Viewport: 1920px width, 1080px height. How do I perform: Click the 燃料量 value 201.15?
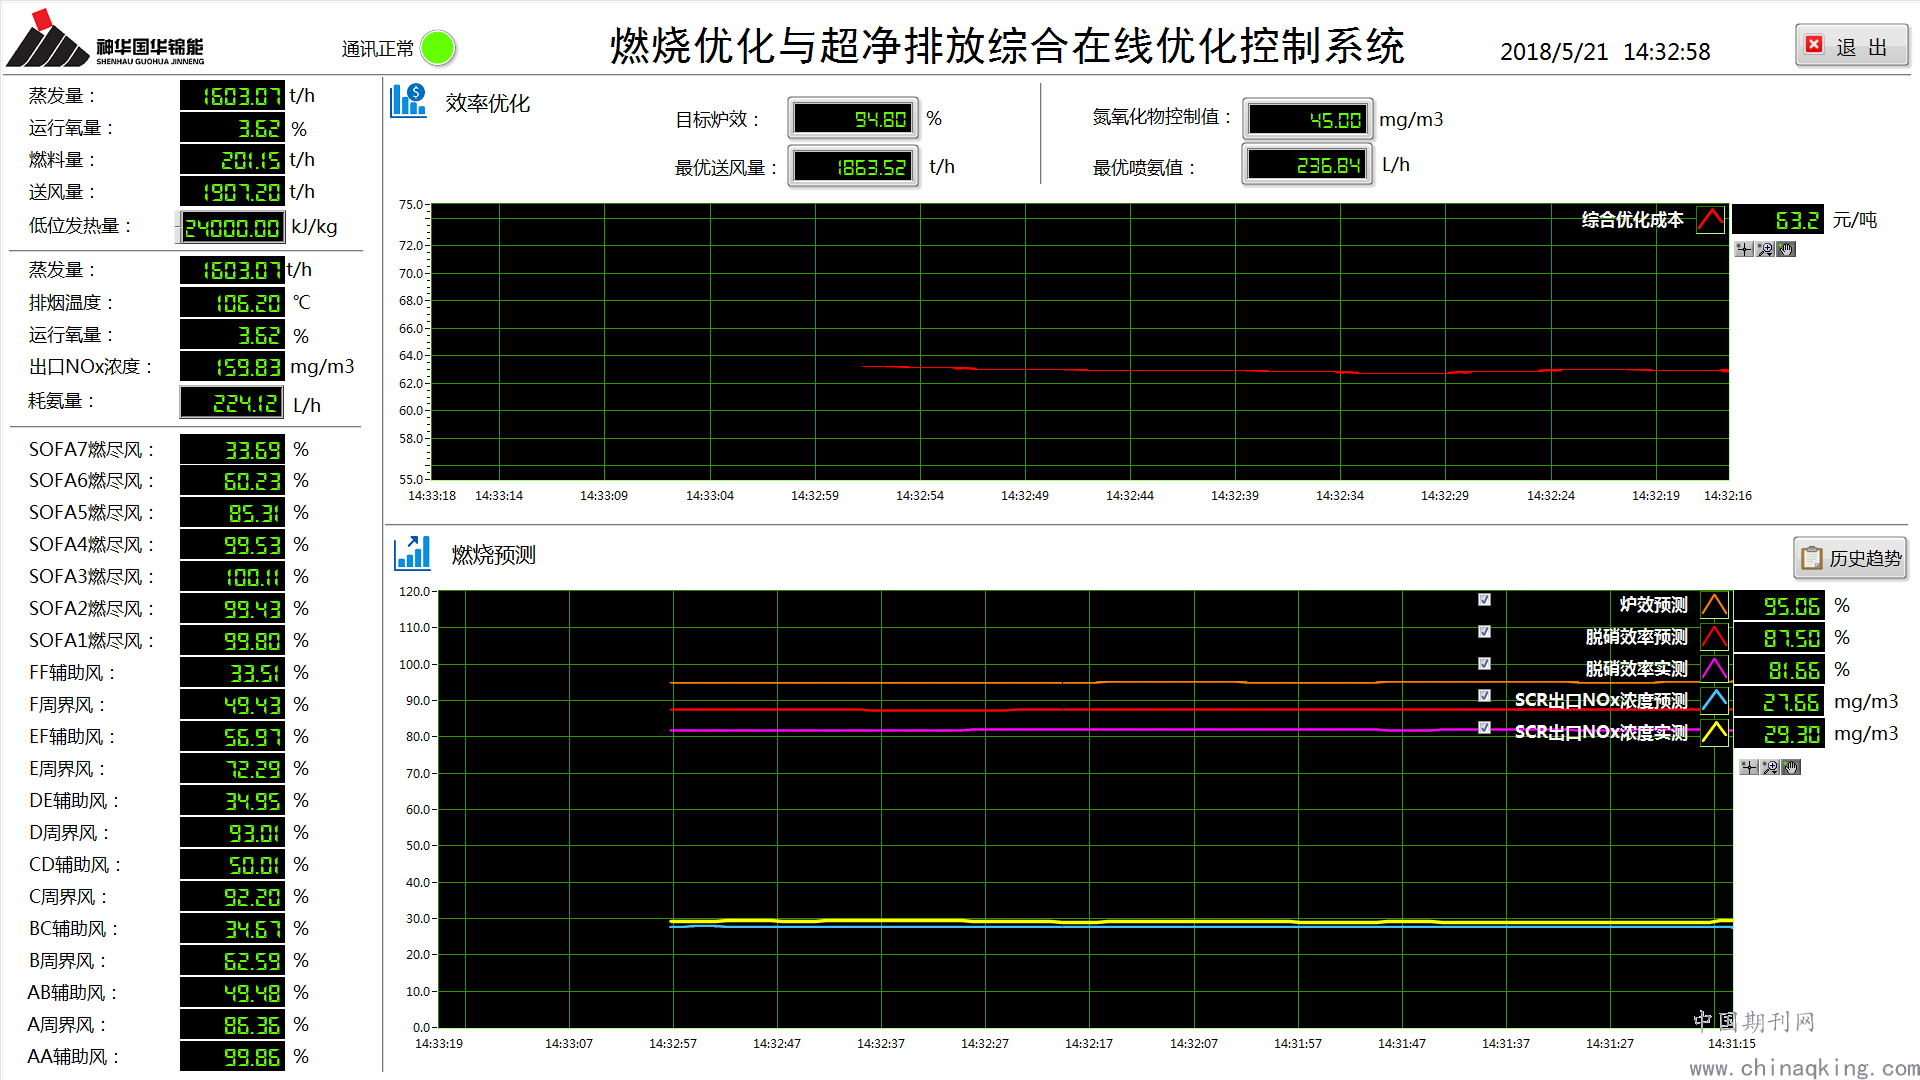[232, 160]
